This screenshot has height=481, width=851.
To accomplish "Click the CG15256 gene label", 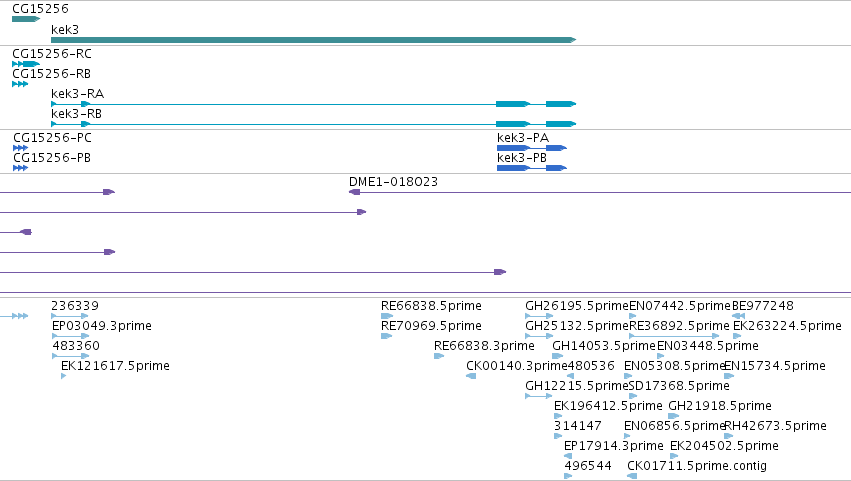I will click(40, 9).
